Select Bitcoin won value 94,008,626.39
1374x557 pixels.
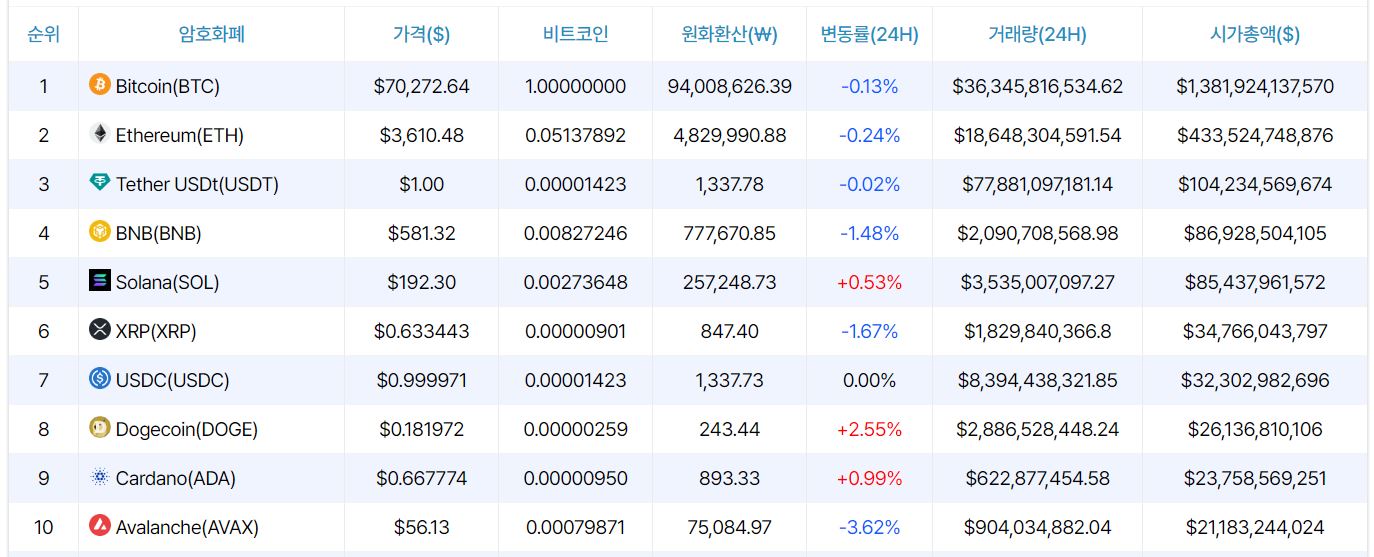click(730, 86)
